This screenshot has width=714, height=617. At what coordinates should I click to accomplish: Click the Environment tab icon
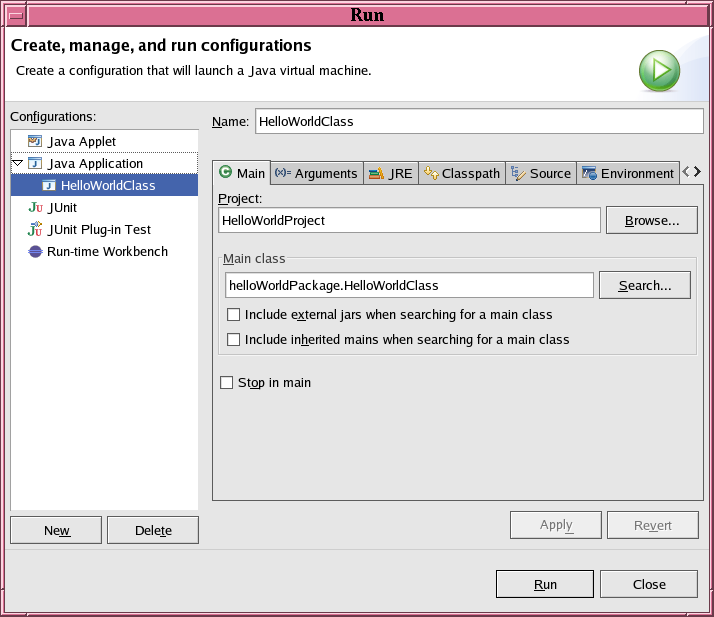tap(589, 173)
